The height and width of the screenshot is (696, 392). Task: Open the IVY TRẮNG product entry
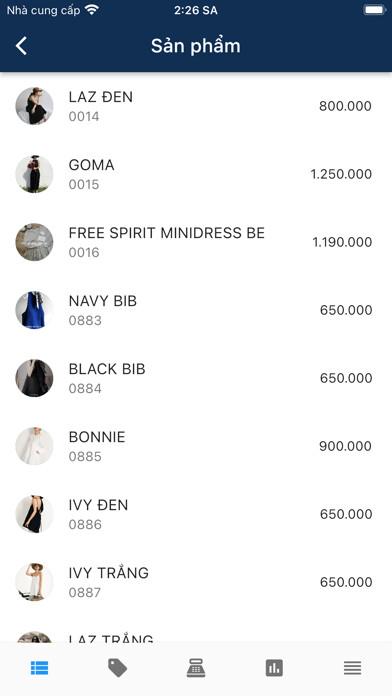196,582
